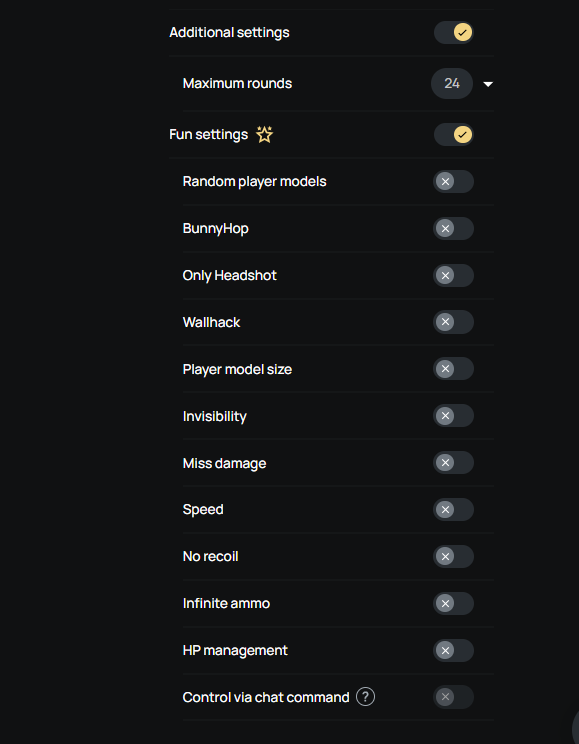
Task: Click the Additional settings label
Action: coord(229,32)
